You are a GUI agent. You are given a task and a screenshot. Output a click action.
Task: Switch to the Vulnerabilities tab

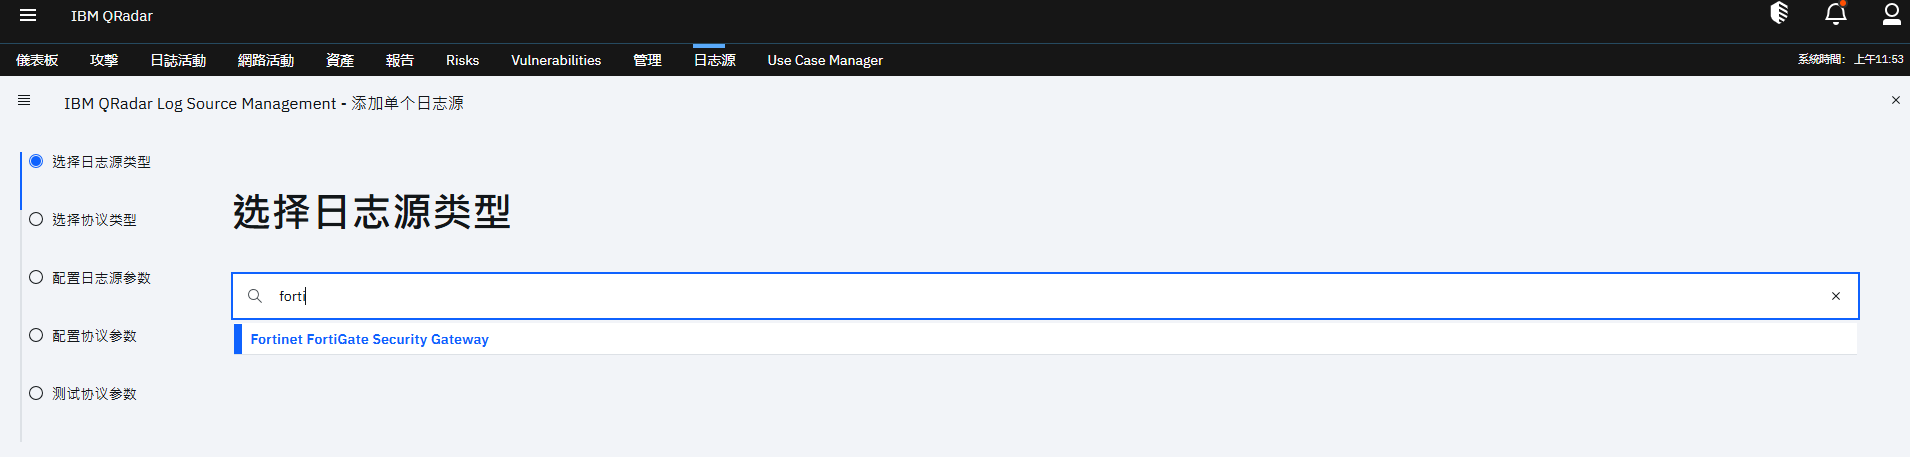(556, 60)
